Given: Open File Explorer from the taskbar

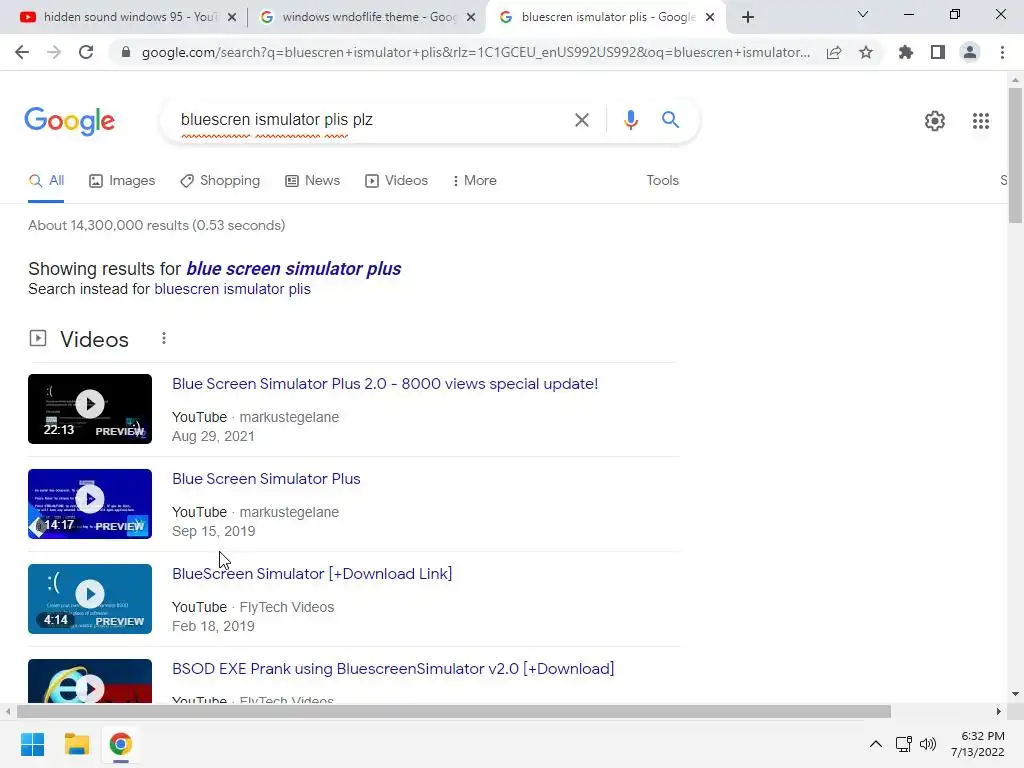Looking at the screenshot, I should tap(76, 744).
